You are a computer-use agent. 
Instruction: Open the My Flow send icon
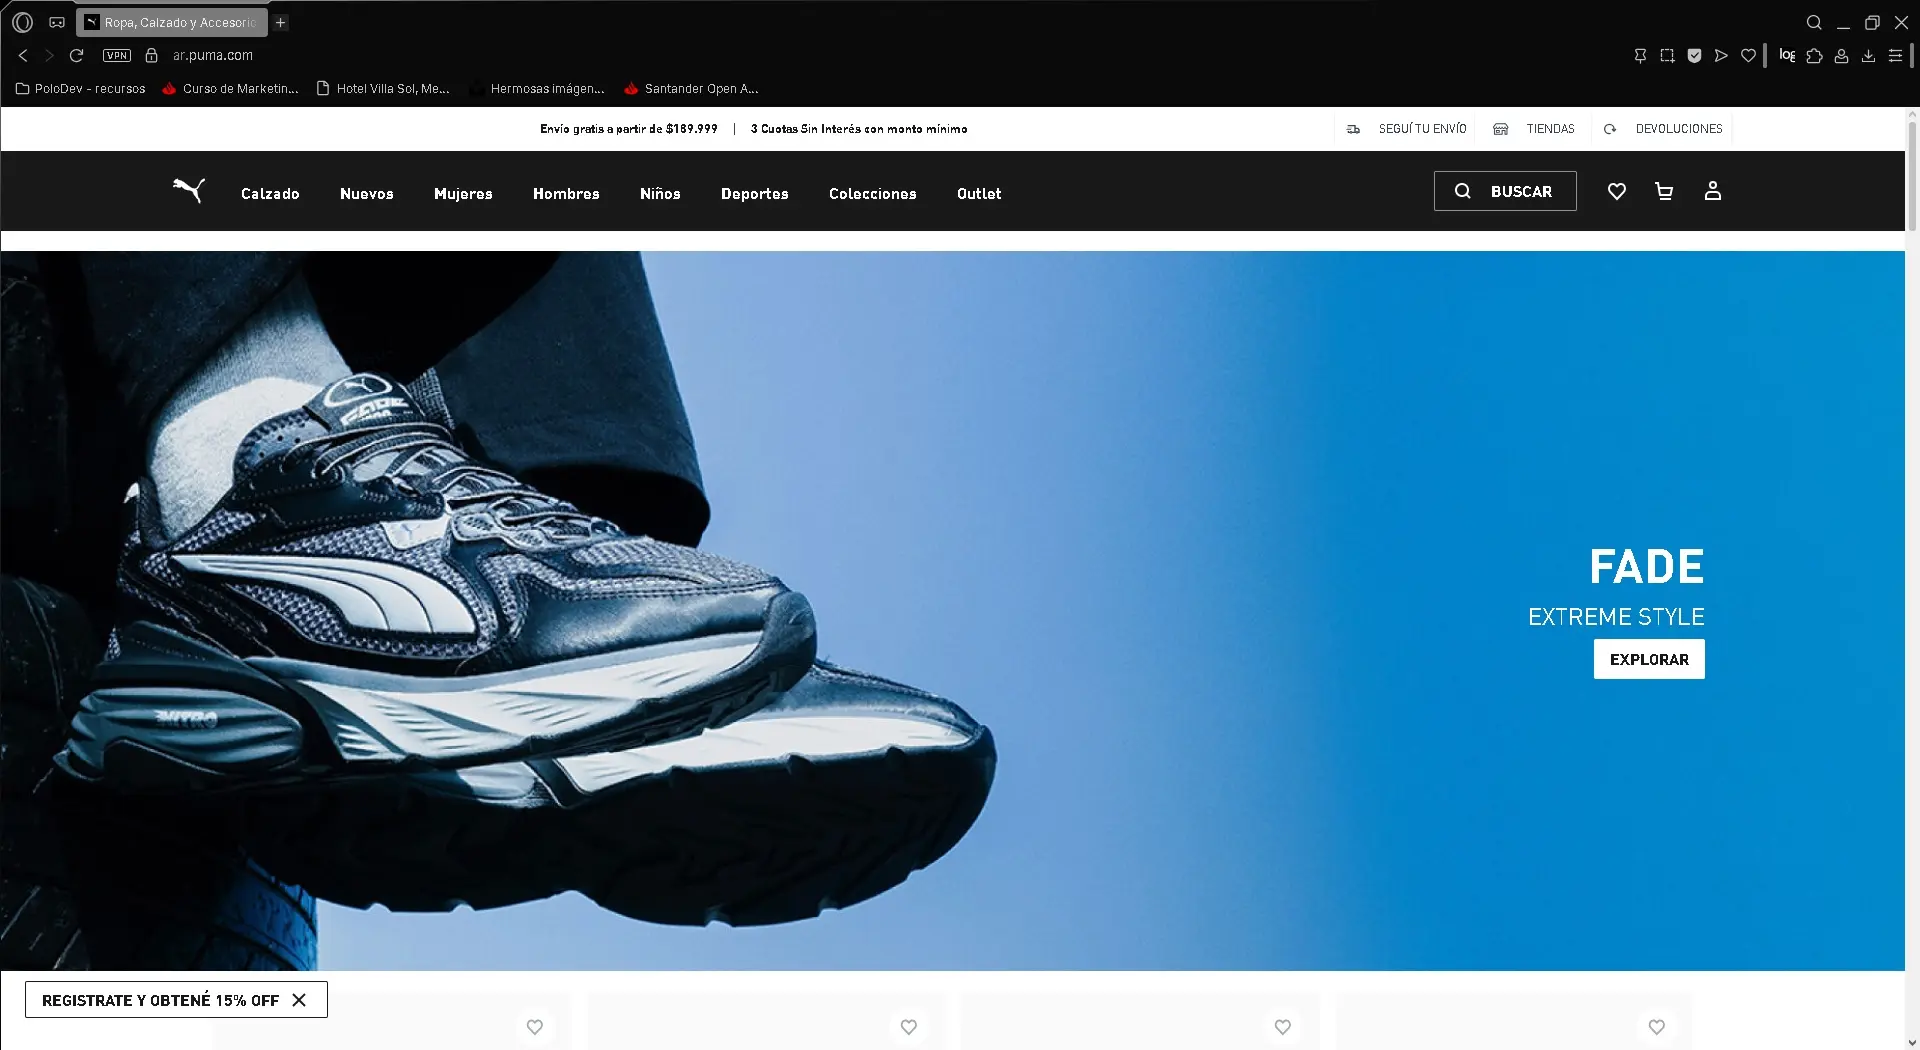(1721, 56)
